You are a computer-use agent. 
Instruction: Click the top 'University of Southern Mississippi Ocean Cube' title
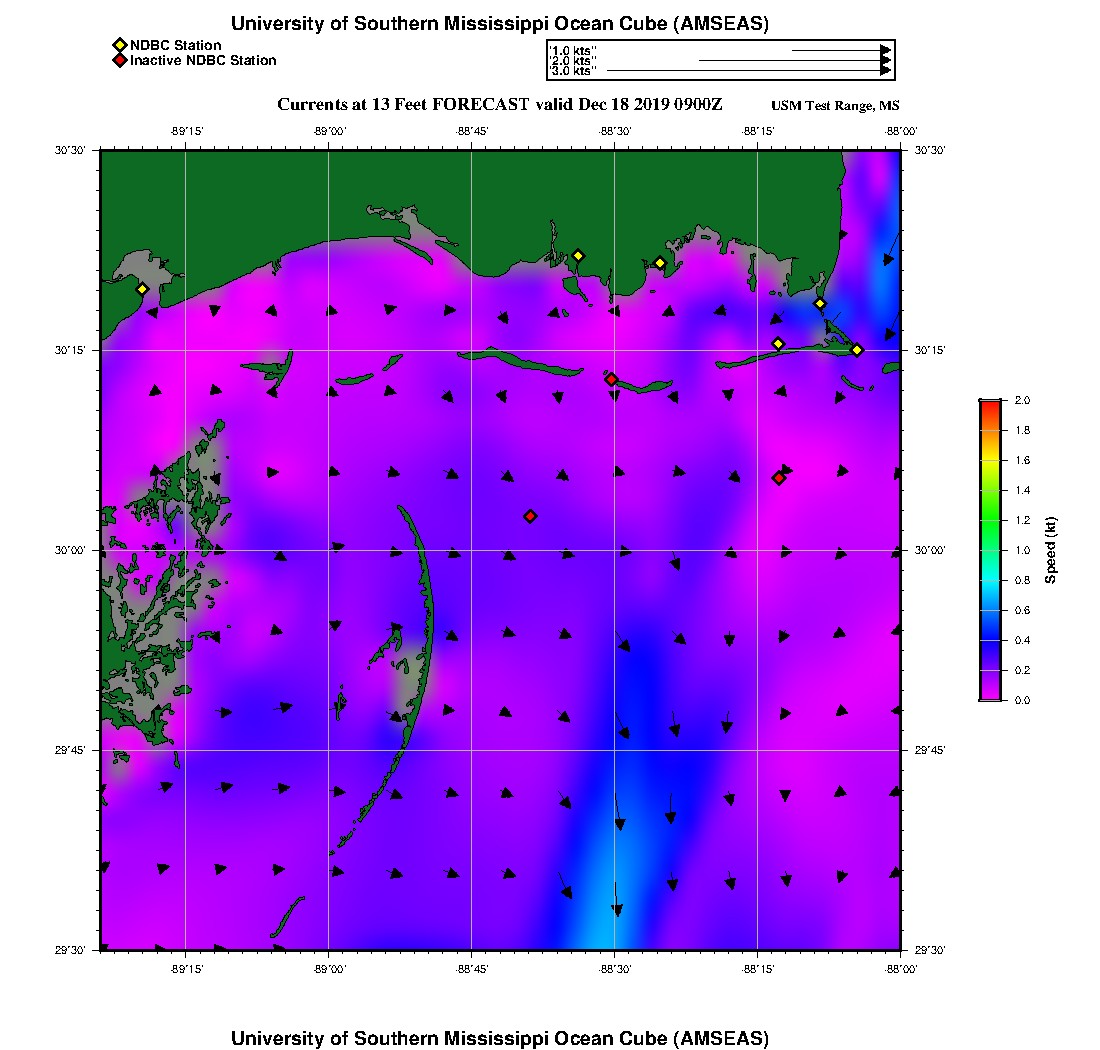pyautogui.click(x=500, y=24)
